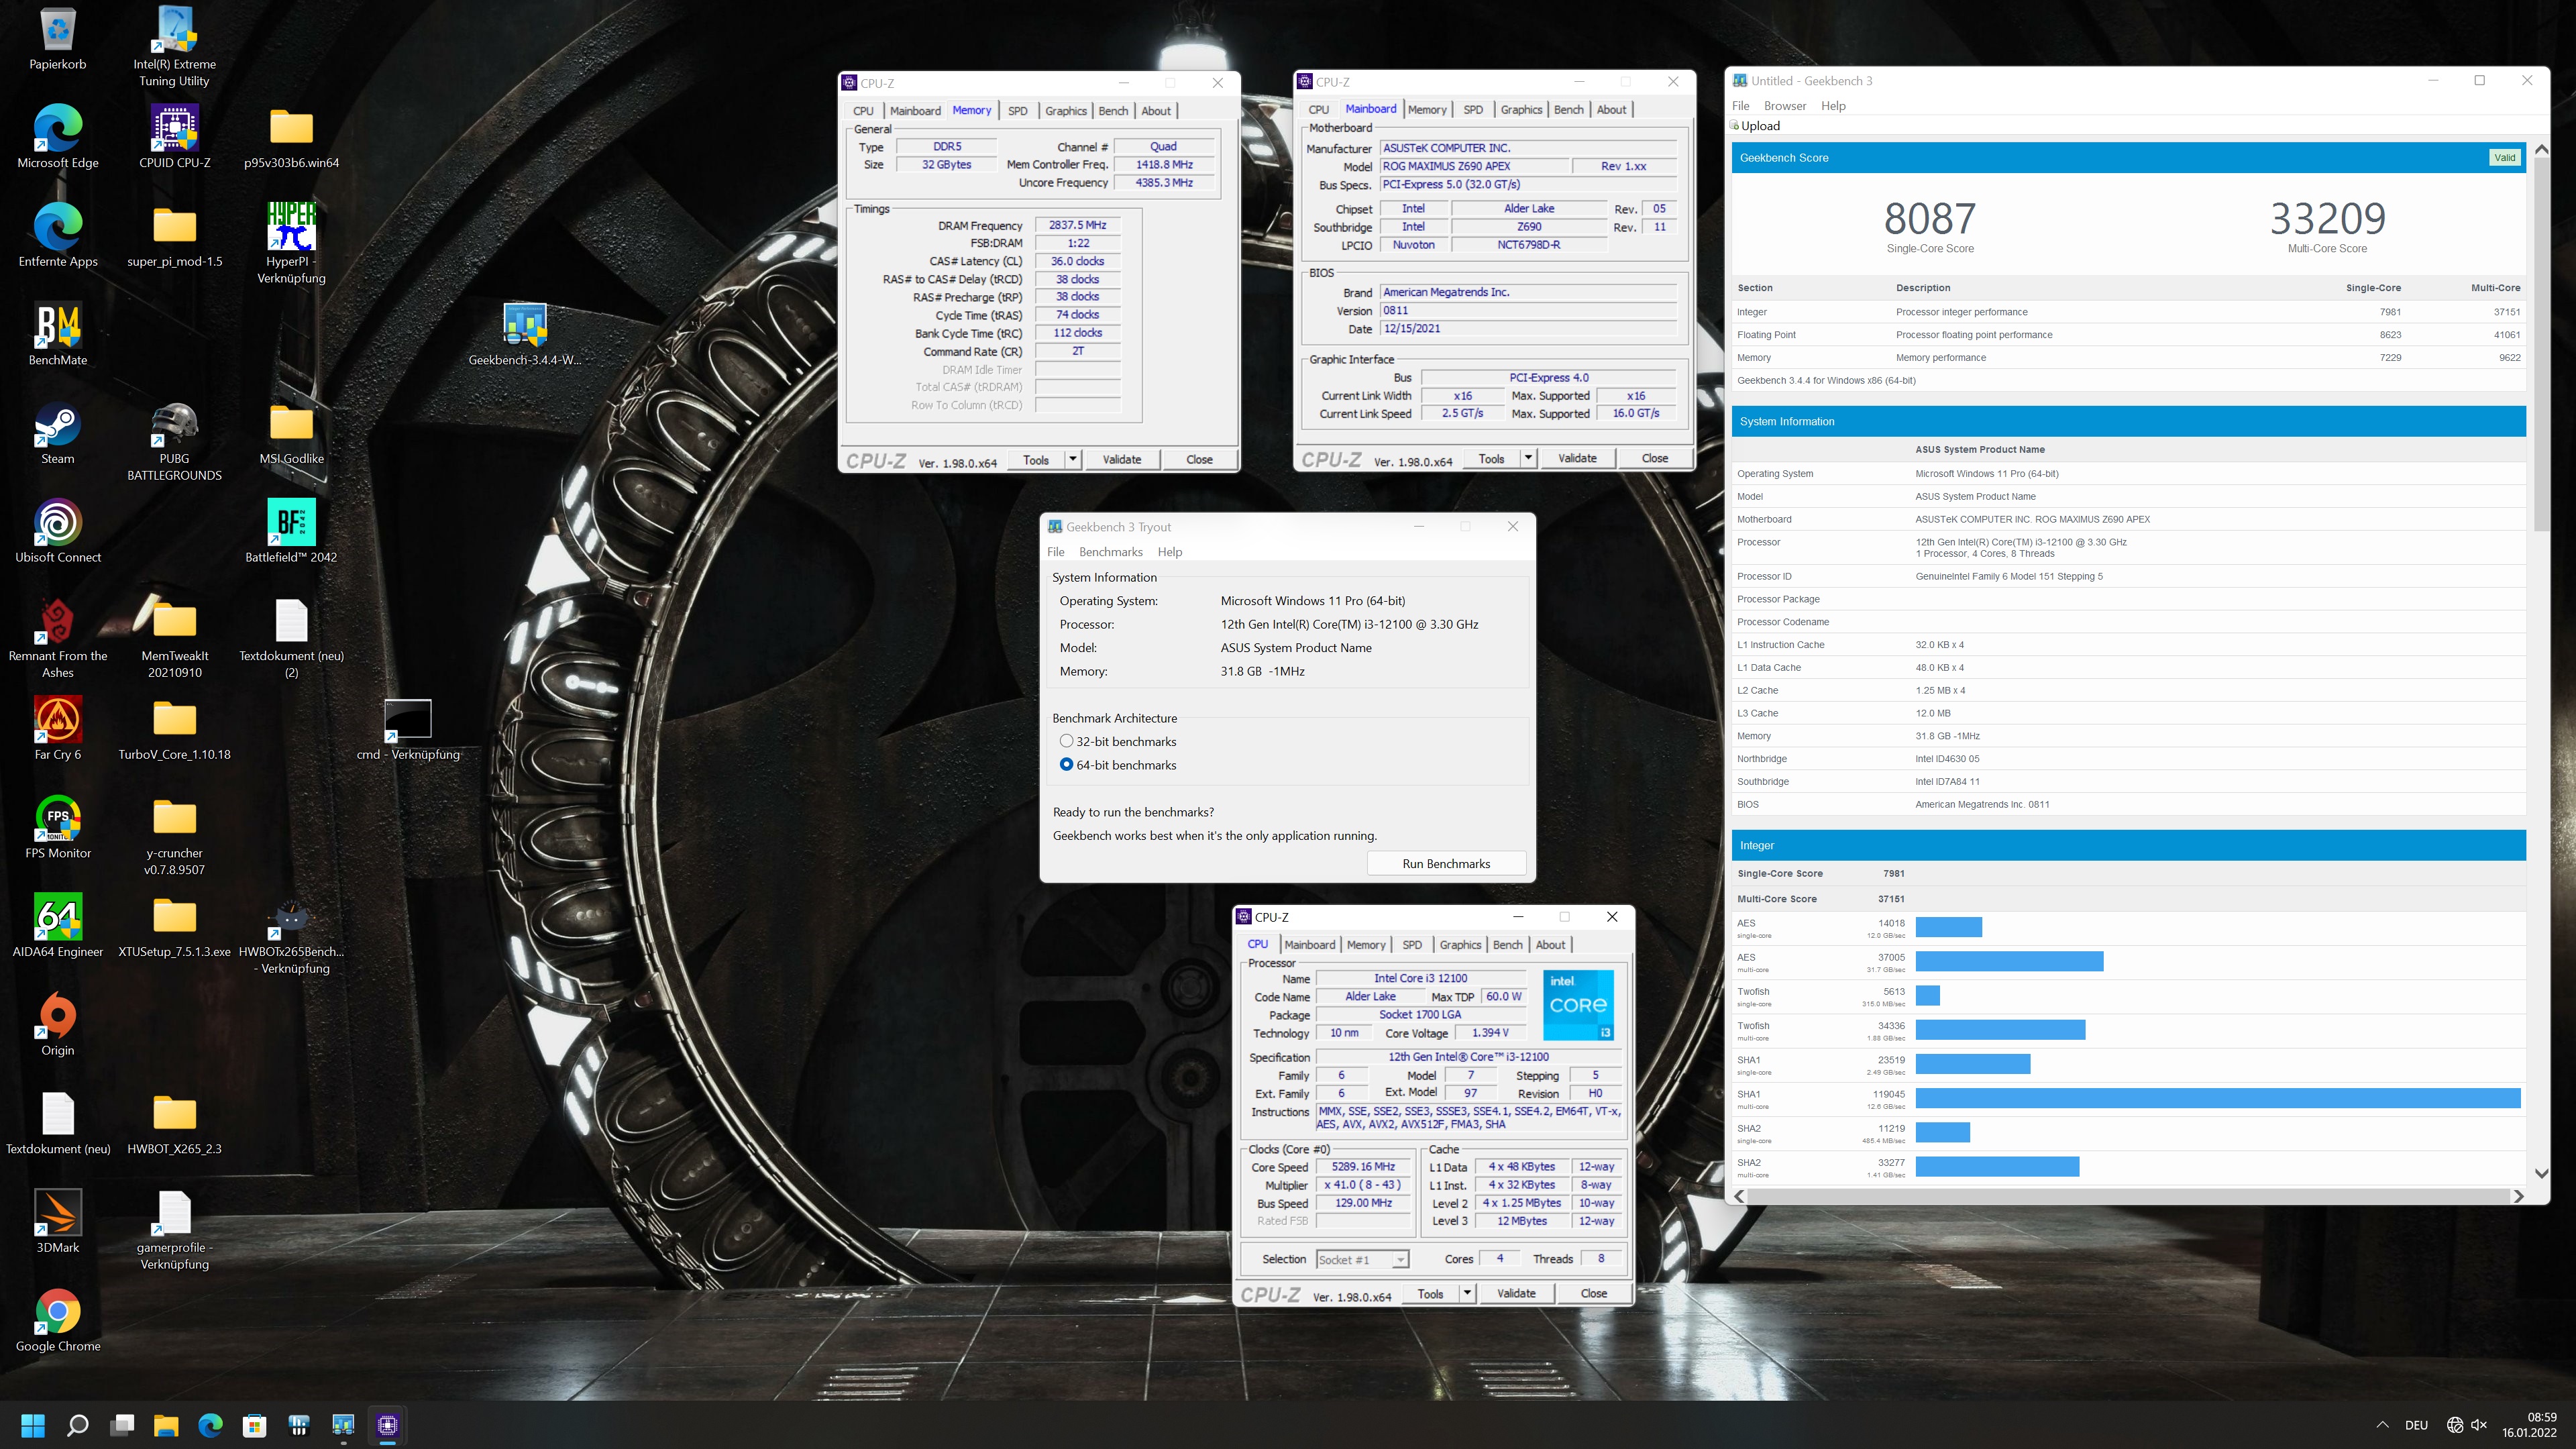Image resolution: width=2576 pixels, height=1449 pixels.
Task: Open Task View from taskbar
Action: pyautogui.click(x=122, y=1425)
